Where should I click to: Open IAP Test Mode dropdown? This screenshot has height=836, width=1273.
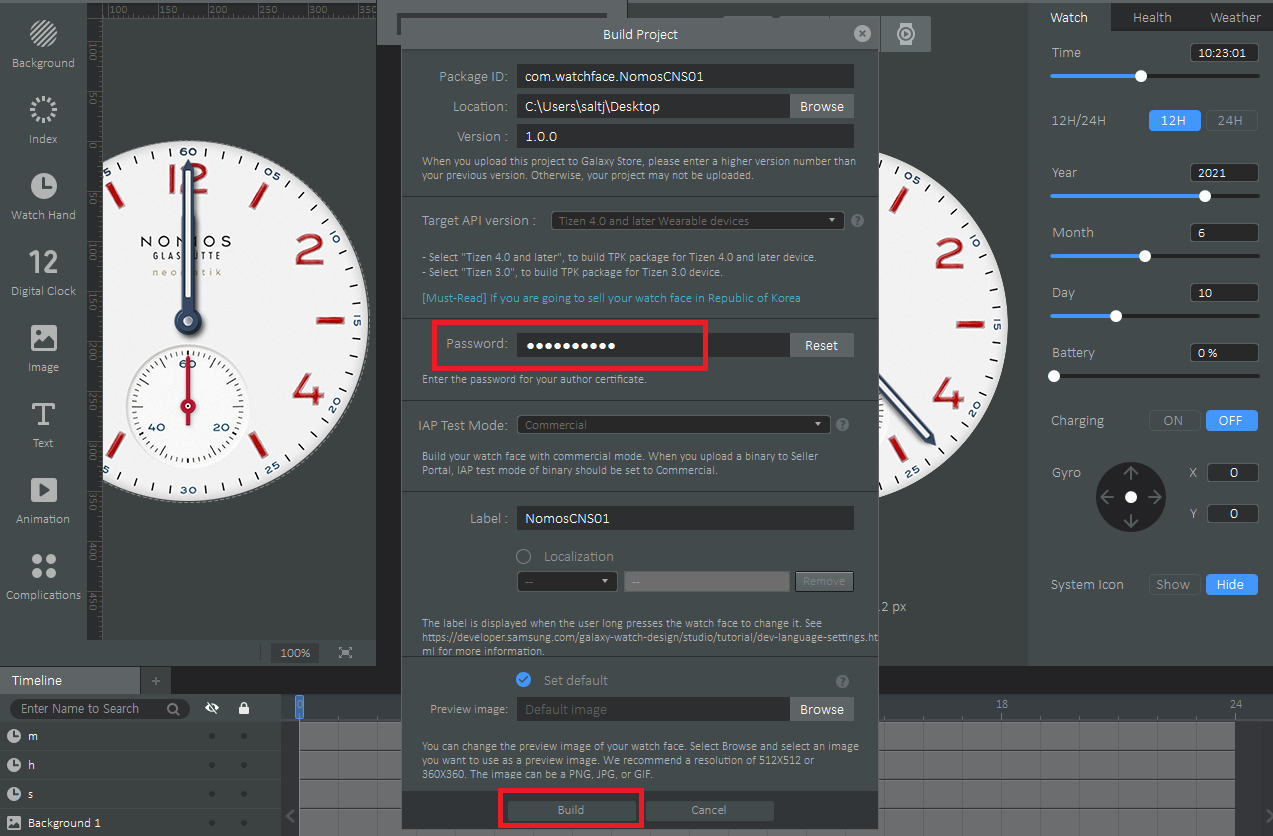(674, 425)
